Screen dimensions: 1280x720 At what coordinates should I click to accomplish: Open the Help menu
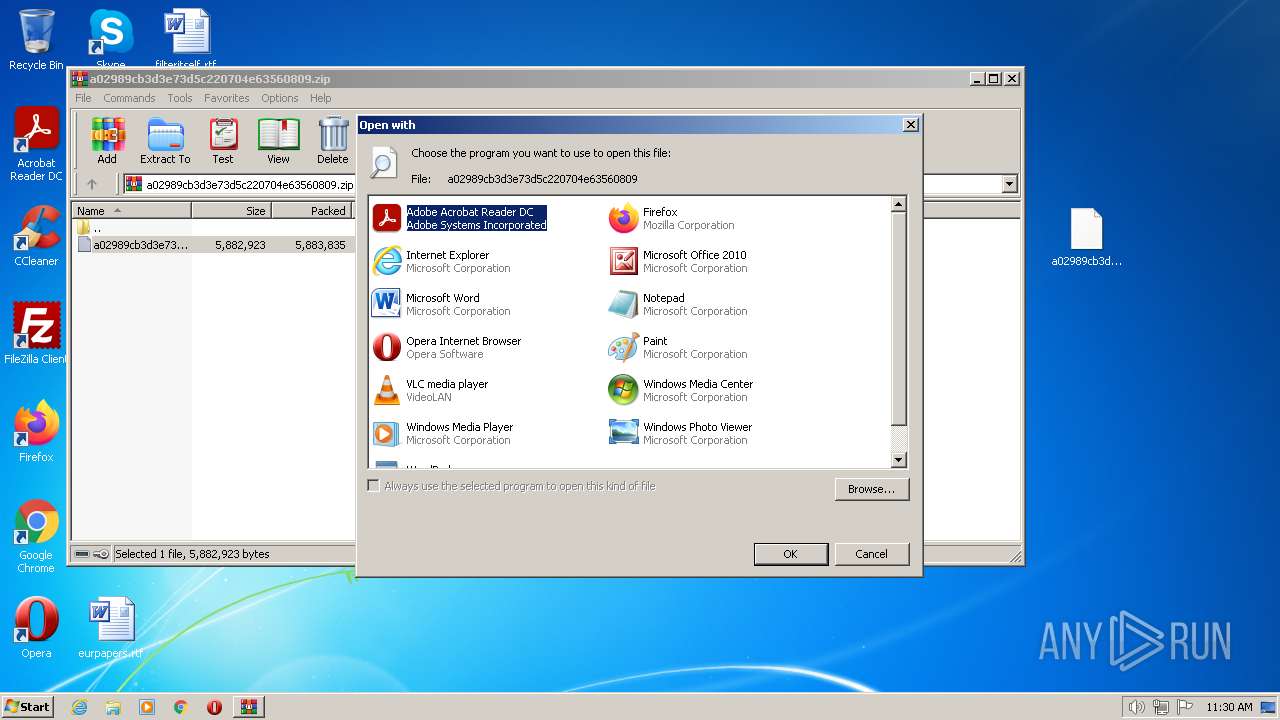[x=320, y=98]
